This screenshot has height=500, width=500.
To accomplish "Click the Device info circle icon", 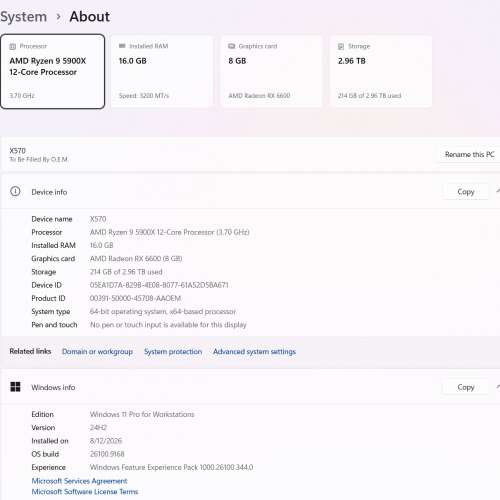I will [15, 191].
